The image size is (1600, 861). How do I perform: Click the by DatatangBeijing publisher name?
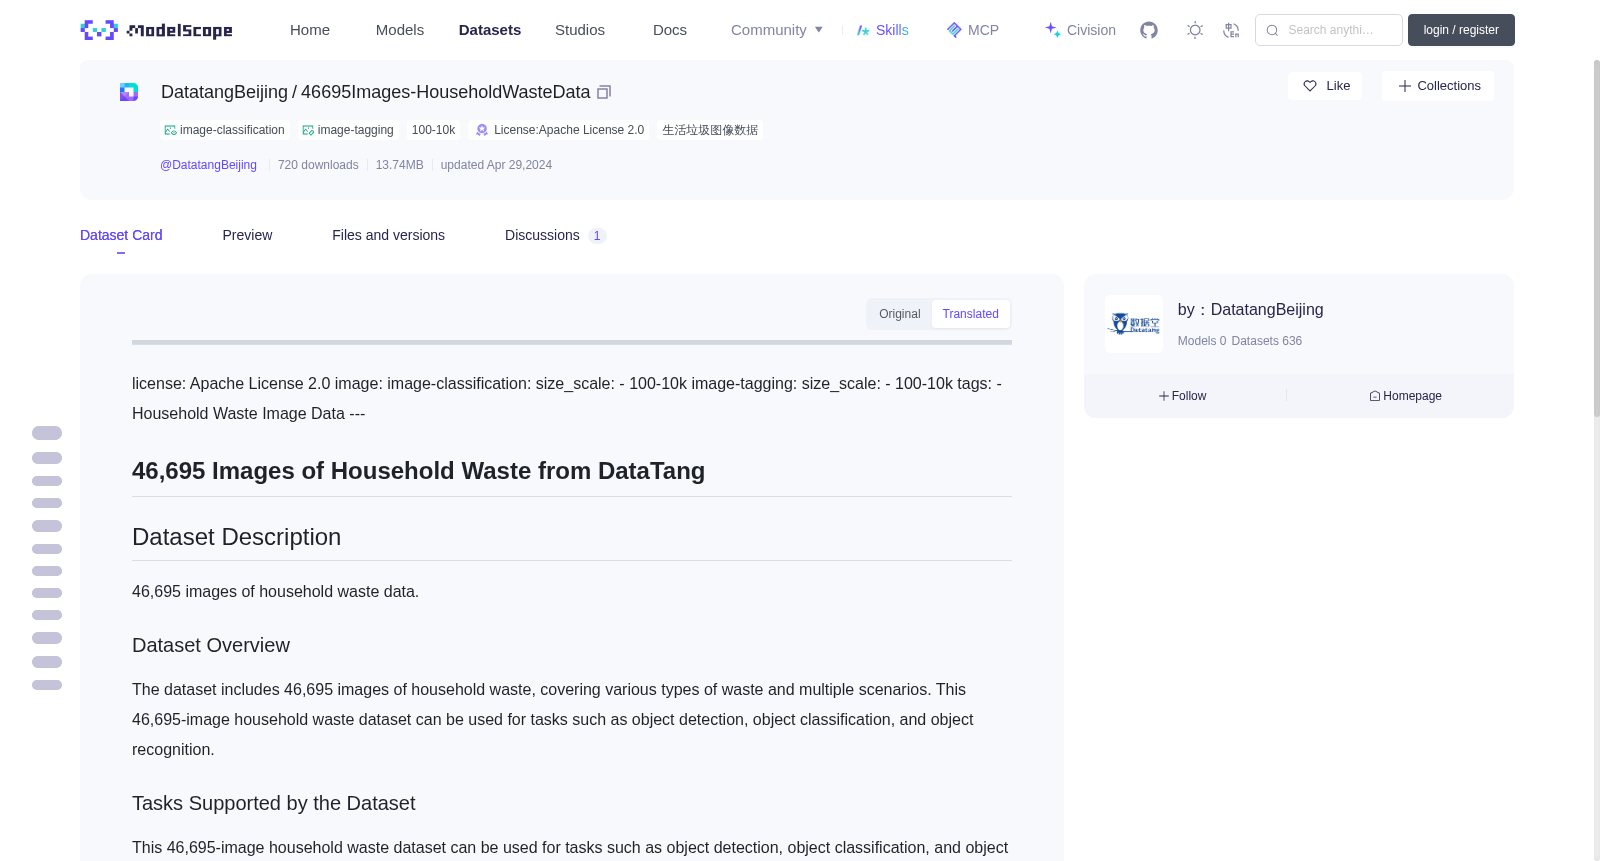pyautogui.click(x=1250, y=310)
